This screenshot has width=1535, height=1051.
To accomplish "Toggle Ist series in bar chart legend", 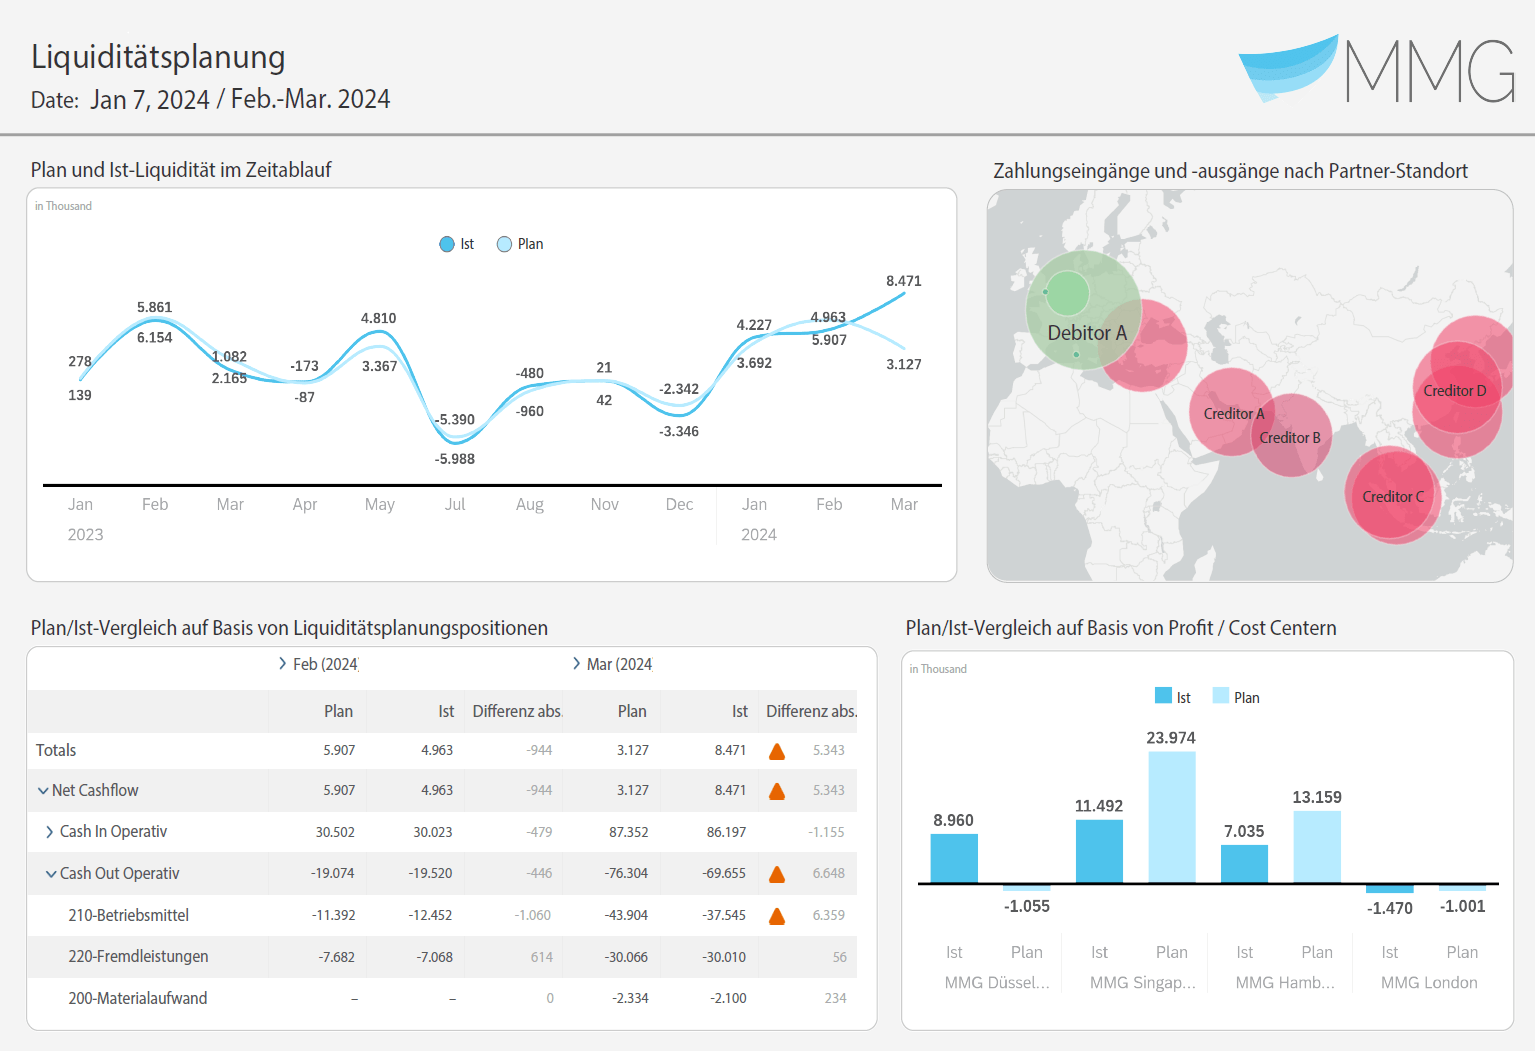I will [x=1173, y=697].
